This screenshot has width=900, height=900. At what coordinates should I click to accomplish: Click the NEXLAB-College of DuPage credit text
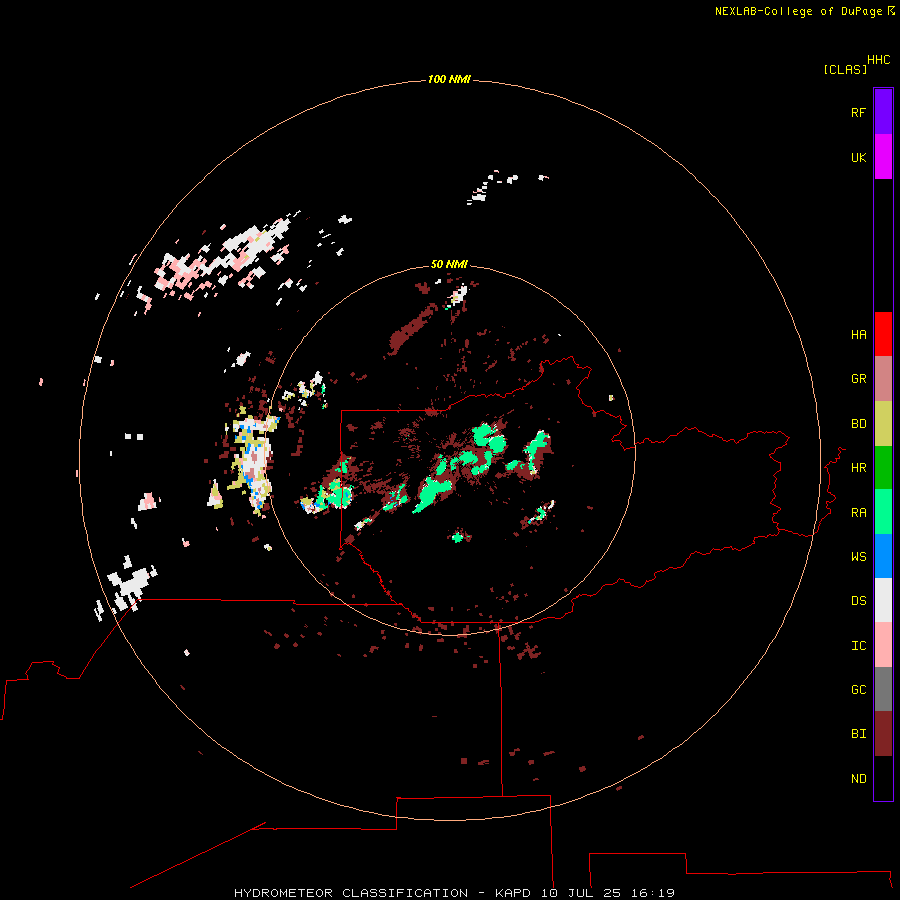(x=798, y=11)
